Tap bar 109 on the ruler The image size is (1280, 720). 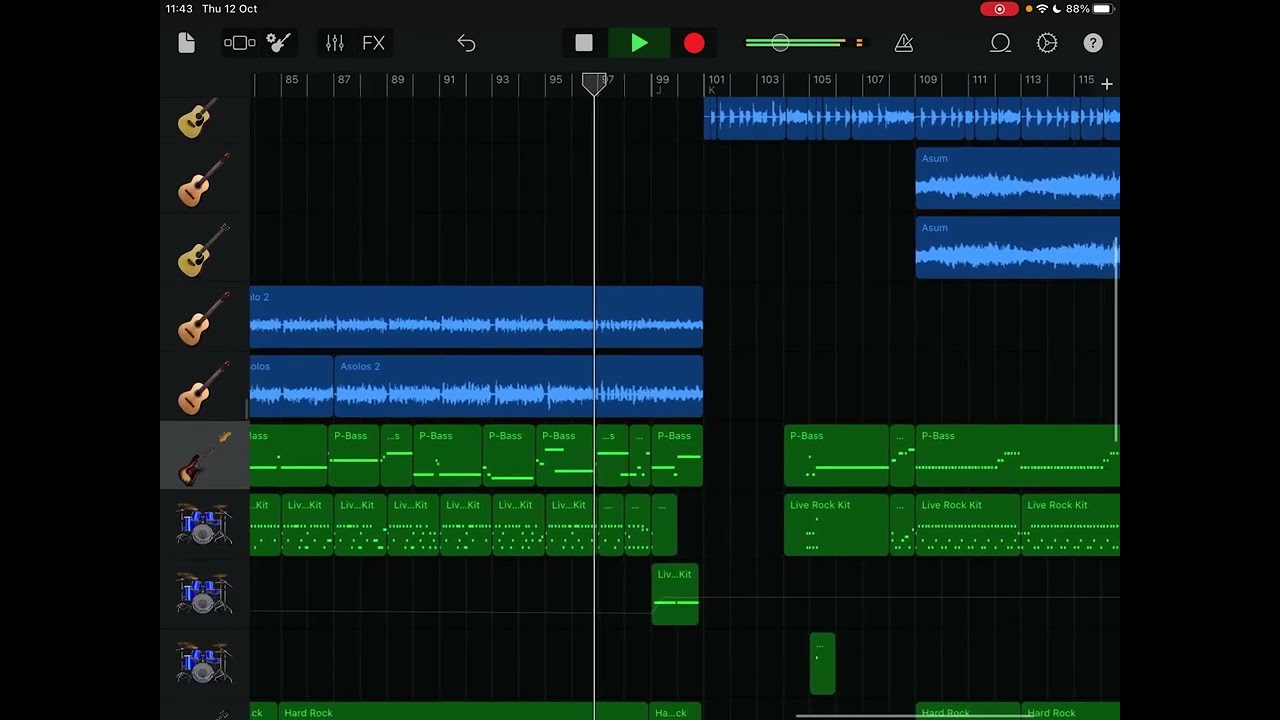pyautogui.click(x=928, y=80)
